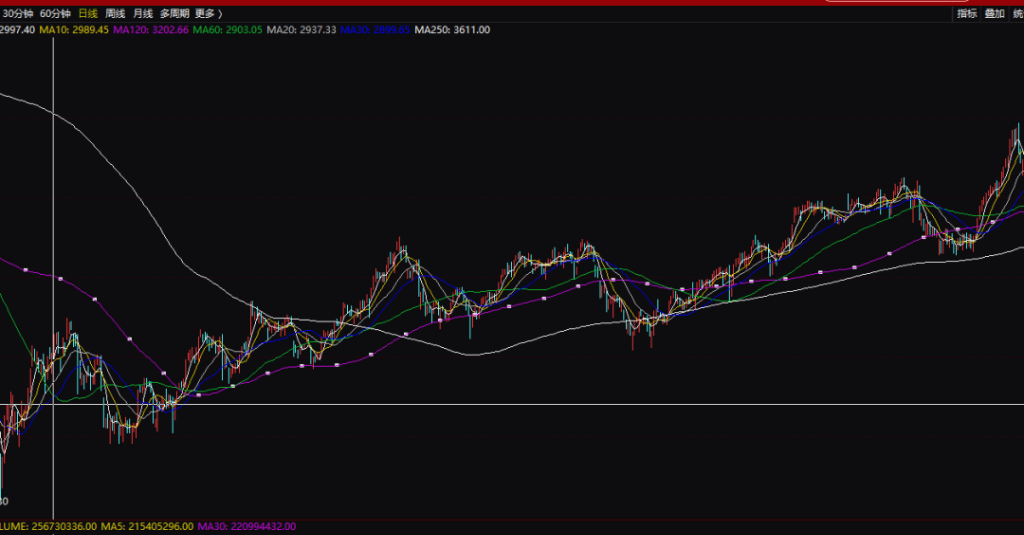The width and height of the screenshot is (1024, 535).
Task: Open the 月线 monthly chart tab
Action: [142, 14]
